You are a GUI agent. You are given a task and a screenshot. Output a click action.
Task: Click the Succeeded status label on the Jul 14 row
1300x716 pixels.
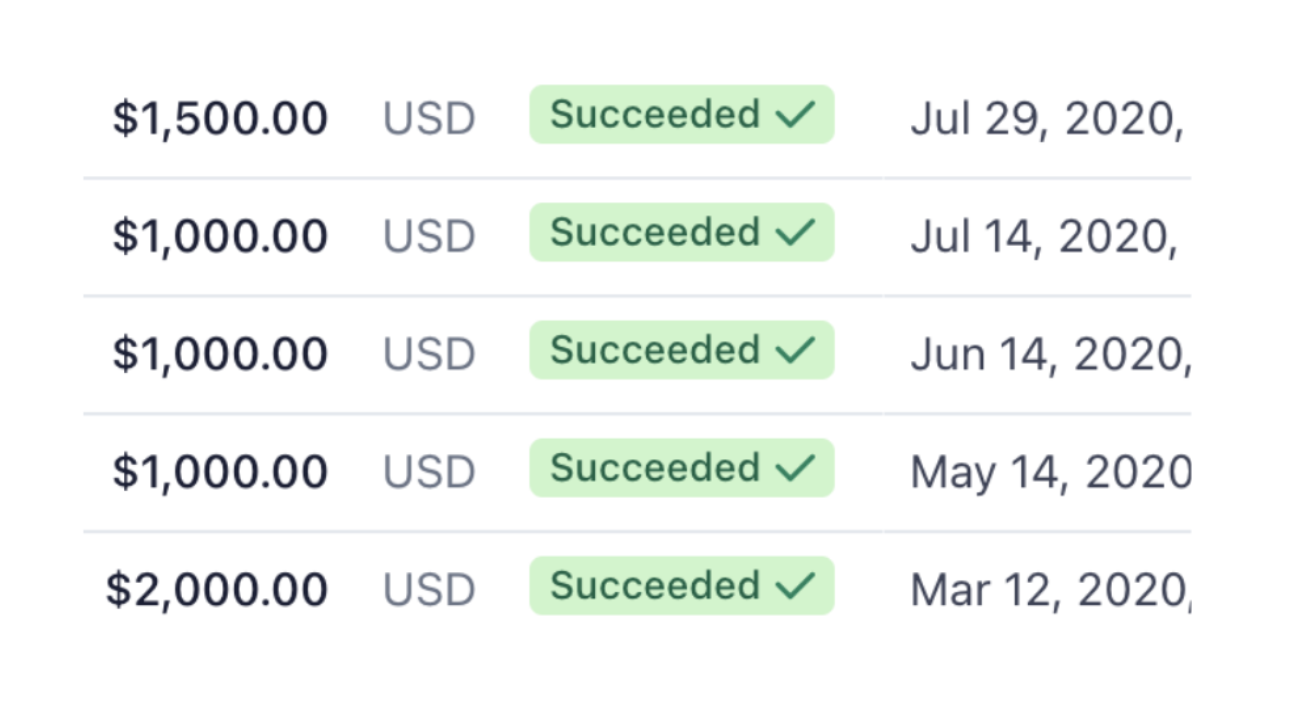(x=655, y=232)
